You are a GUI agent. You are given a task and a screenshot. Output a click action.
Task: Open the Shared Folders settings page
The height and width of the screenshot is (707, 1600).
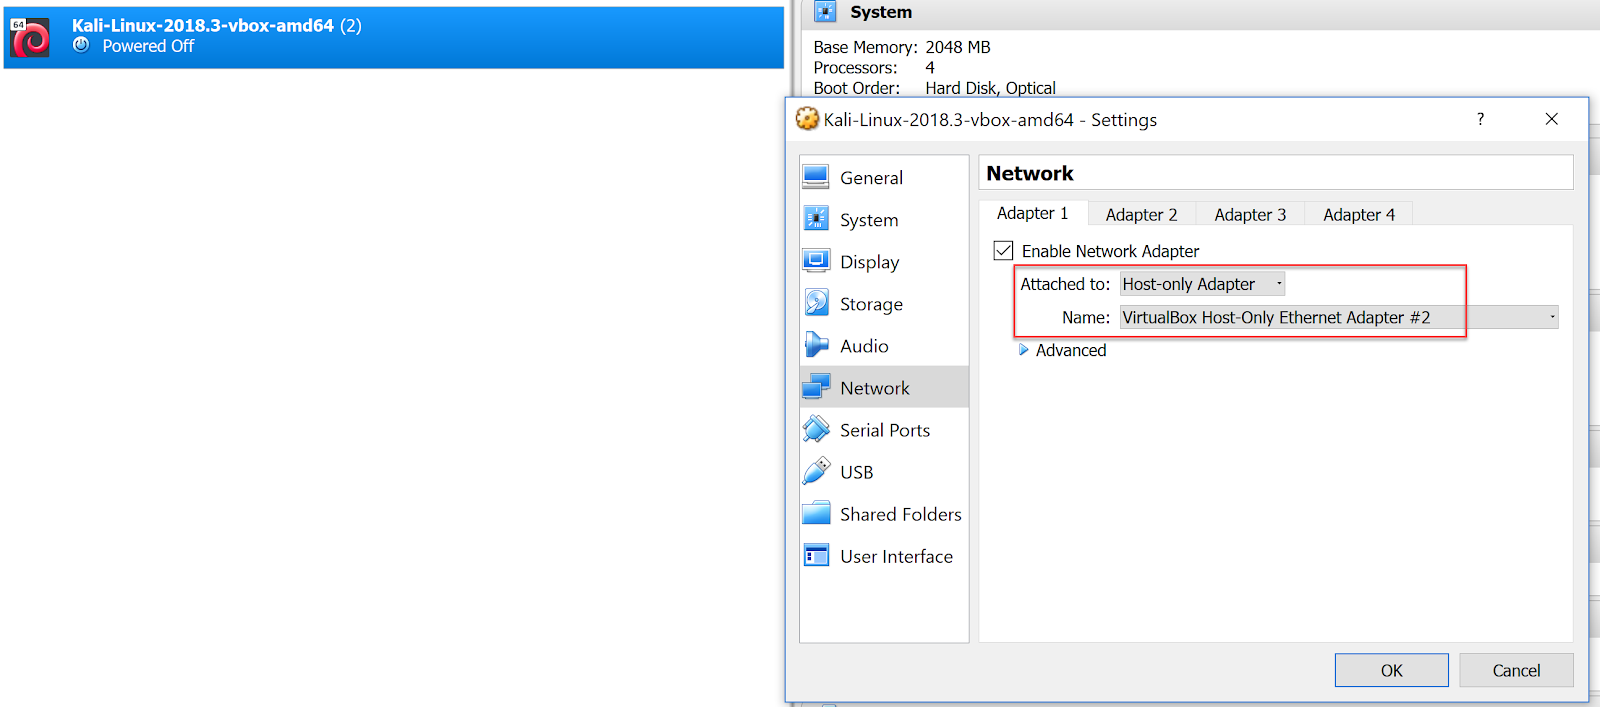(884, 513)
